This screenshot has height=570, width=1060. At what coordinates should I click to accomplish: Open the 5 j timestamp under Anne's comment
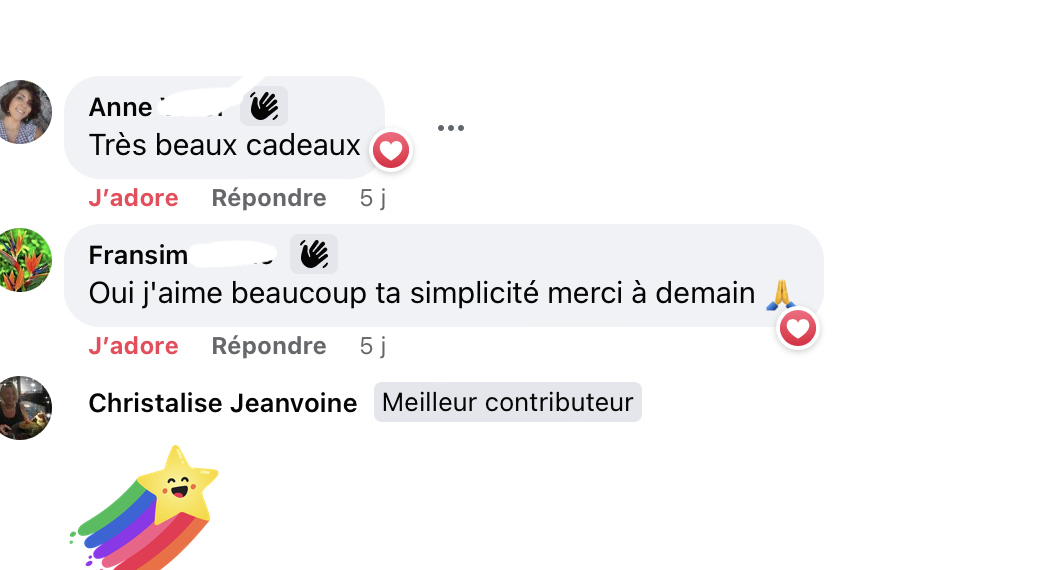coord(373,198)
